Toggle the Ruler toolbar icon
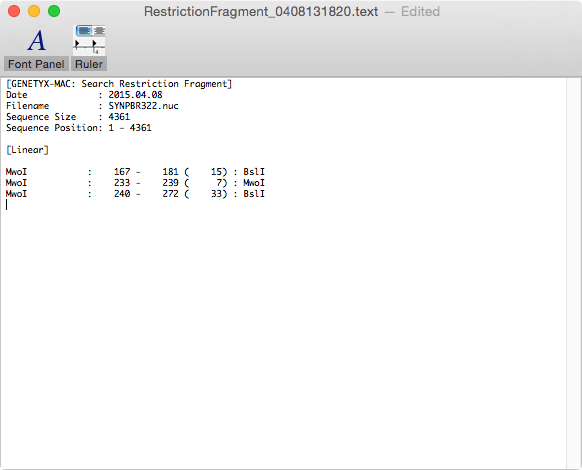 [89, 40]
